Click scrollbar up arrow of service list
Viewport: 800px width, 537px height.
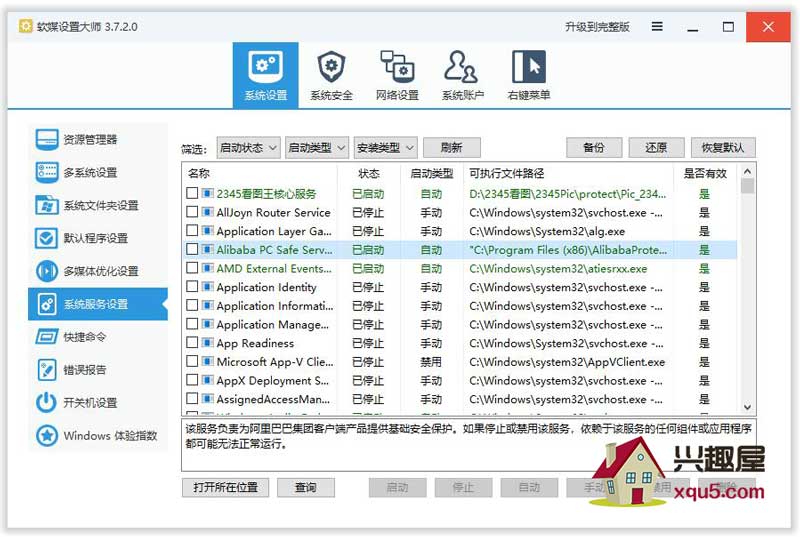click(x=747, y=171)
